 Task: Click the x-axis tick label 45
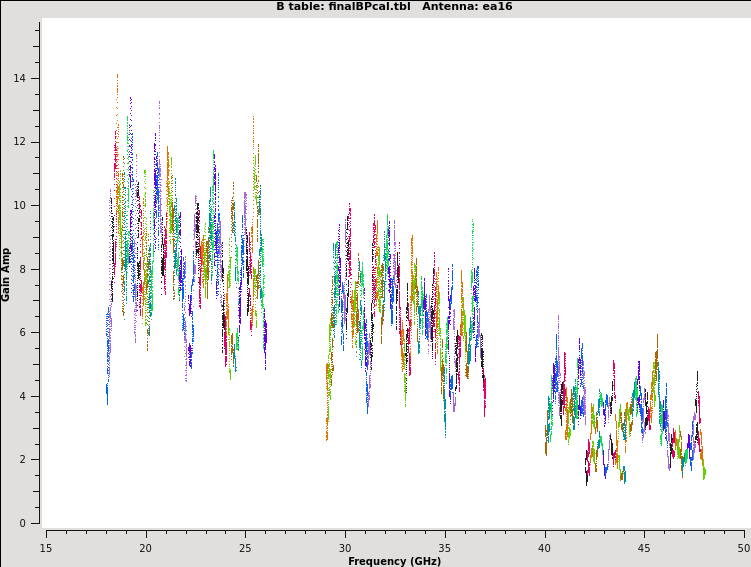[645, 547]
